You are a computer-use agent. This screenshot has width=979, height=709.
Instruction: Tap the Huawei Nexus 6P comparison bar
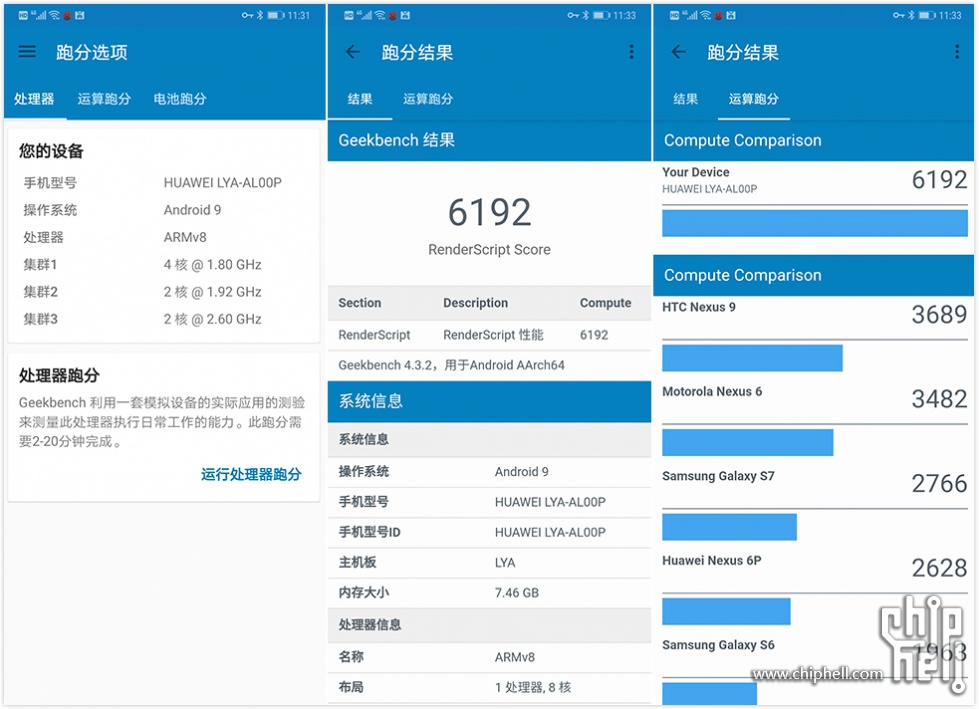pos(726,611)
